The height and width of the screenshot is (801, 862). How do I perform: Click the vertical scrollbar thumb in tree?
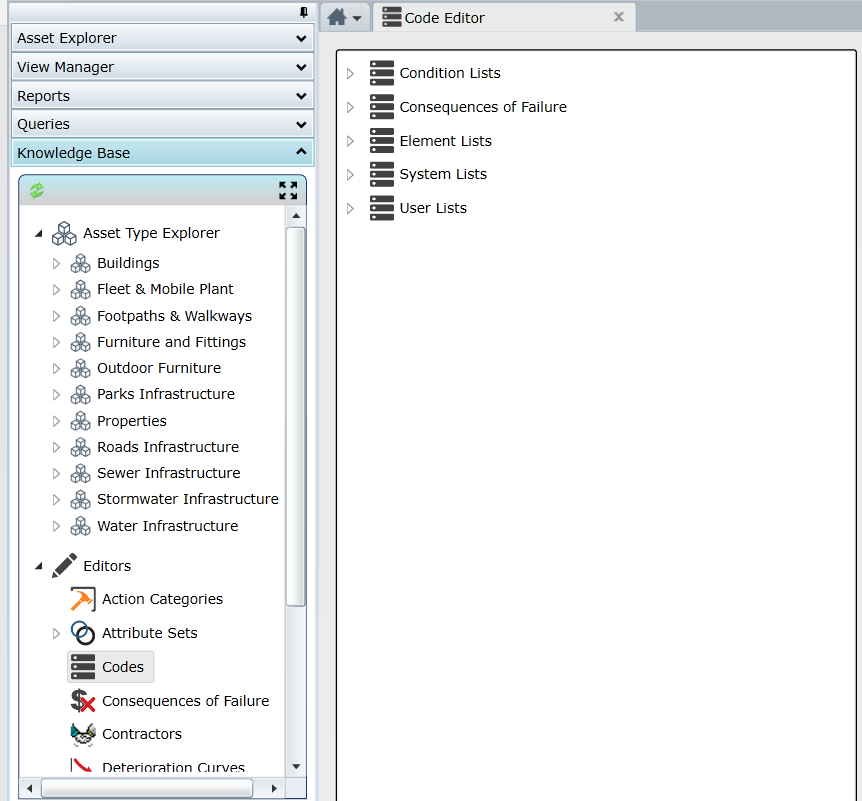point(296,417)
